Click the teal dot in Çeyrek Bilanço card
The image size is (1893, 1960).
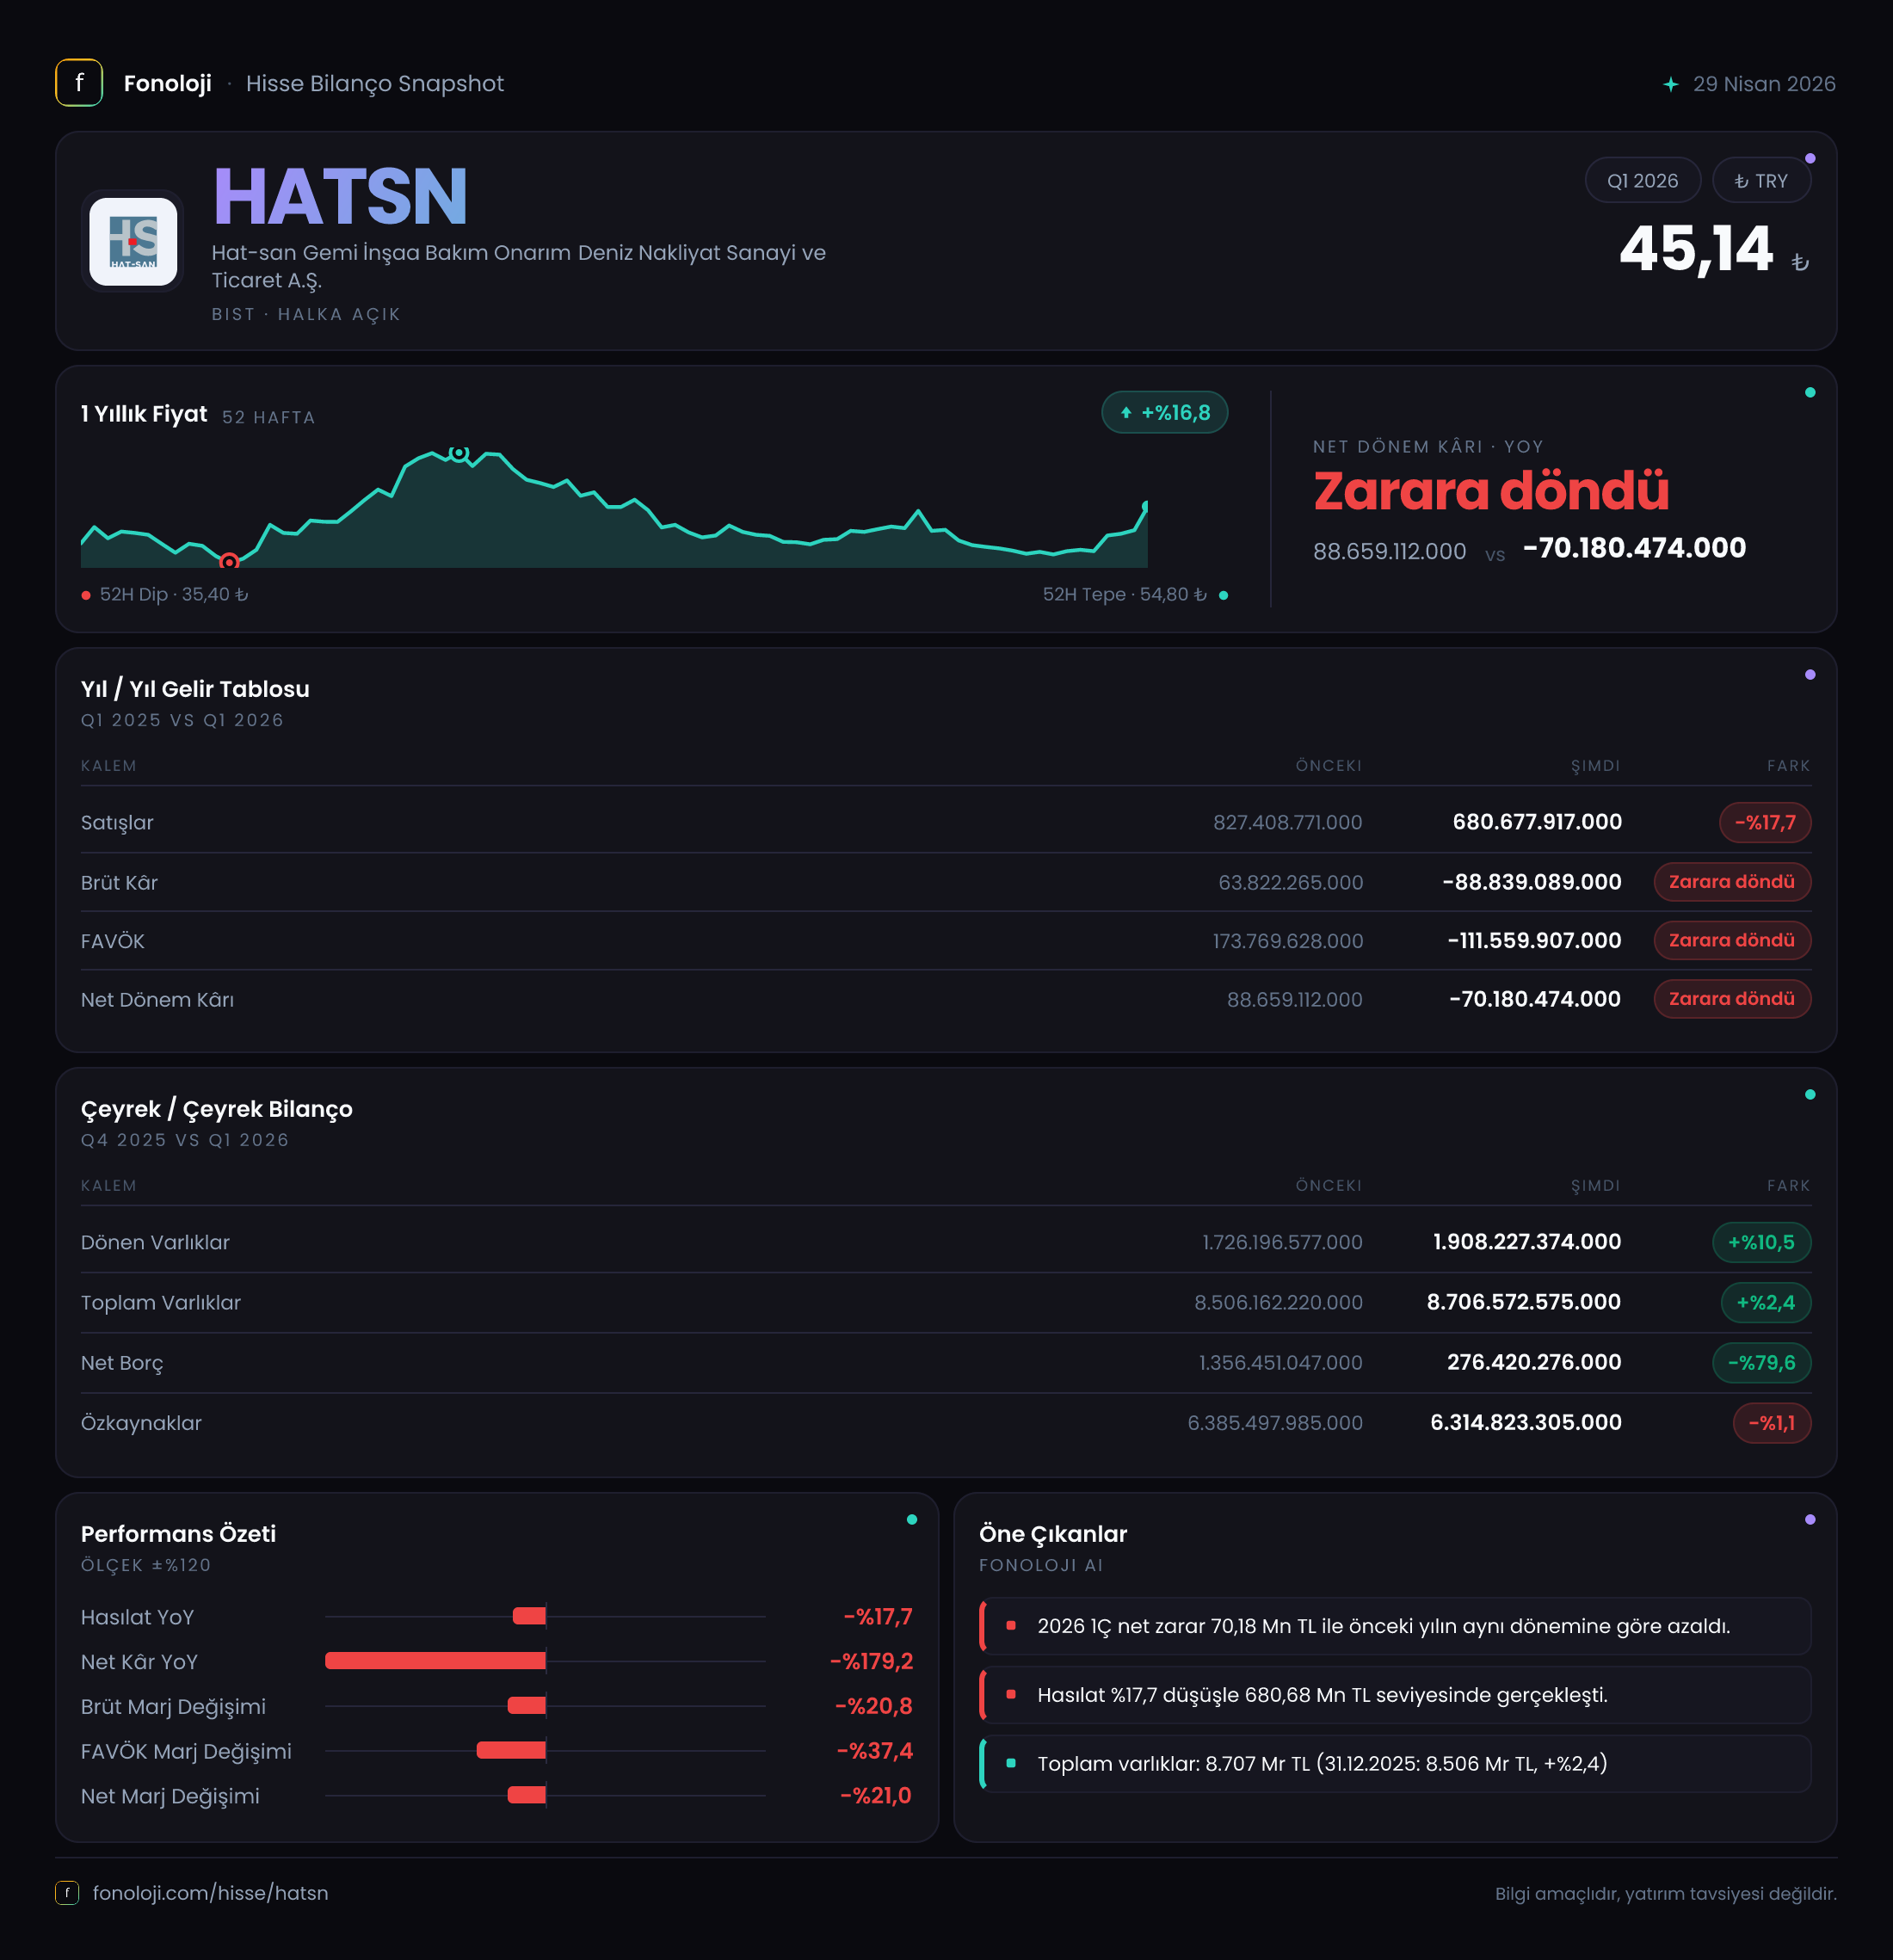coord(1810,1095)
